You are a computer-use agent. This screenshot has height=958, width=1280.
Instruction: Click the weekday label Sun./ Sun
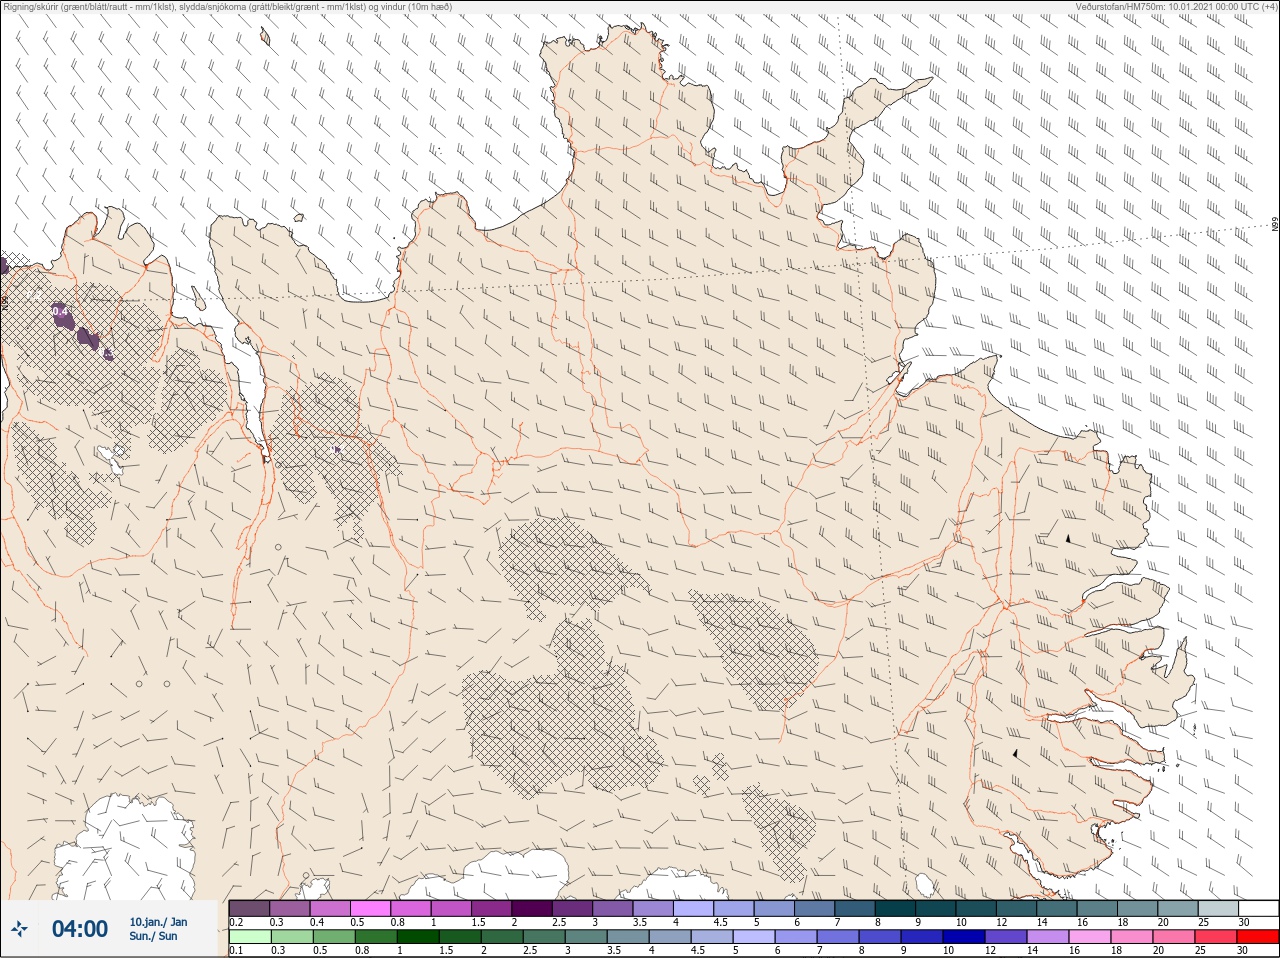153,936
